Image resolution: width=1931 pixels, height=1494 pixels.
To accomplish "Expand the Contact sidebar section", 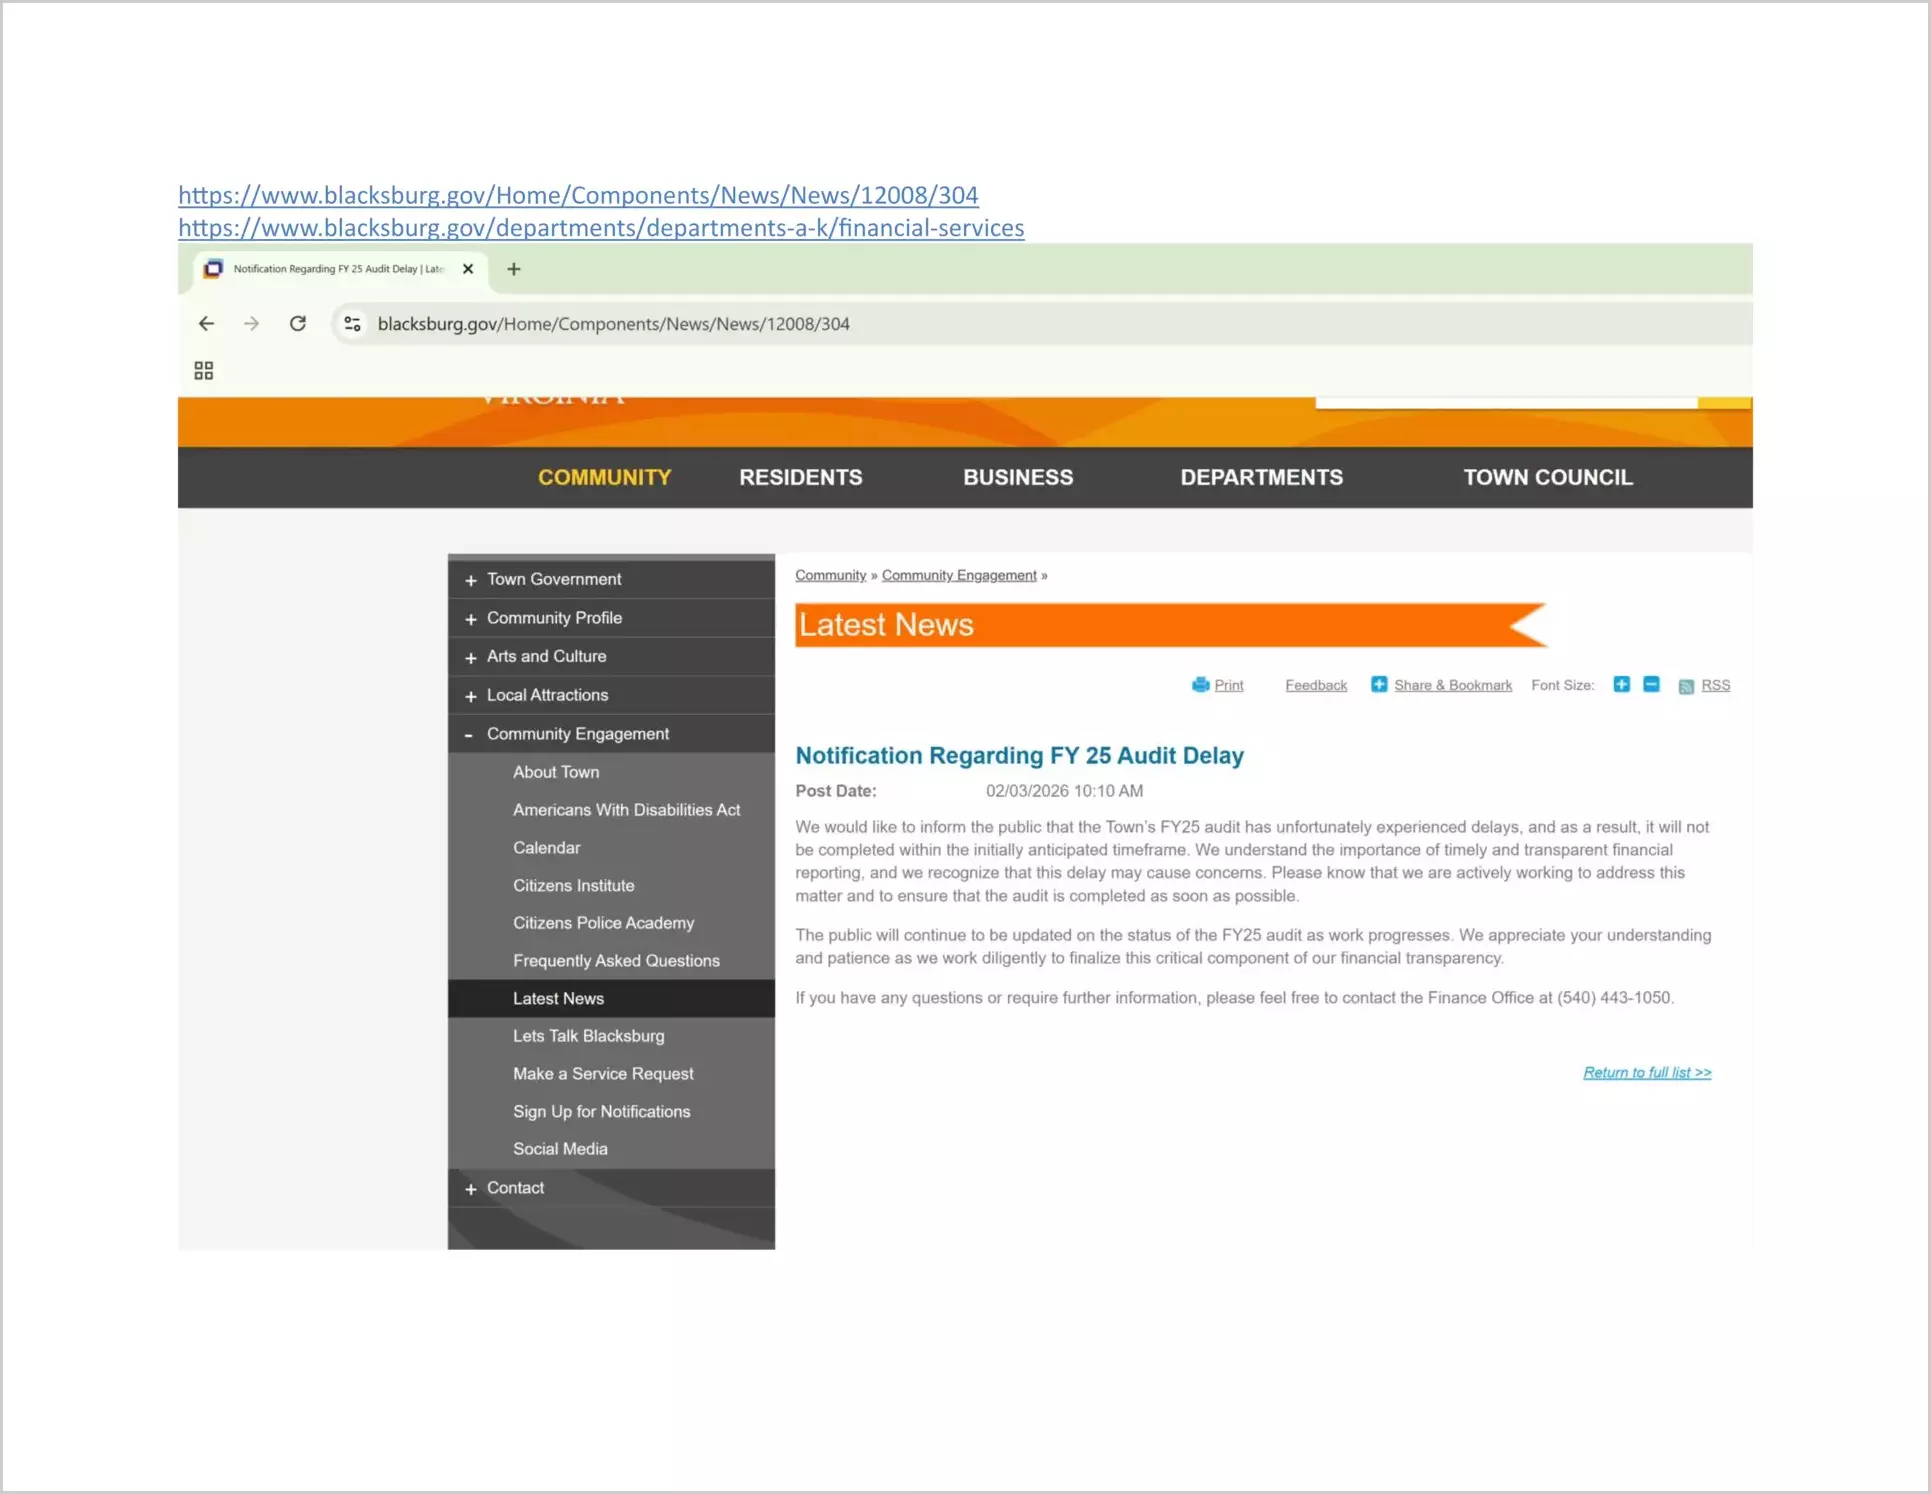I will (470, 1189).
